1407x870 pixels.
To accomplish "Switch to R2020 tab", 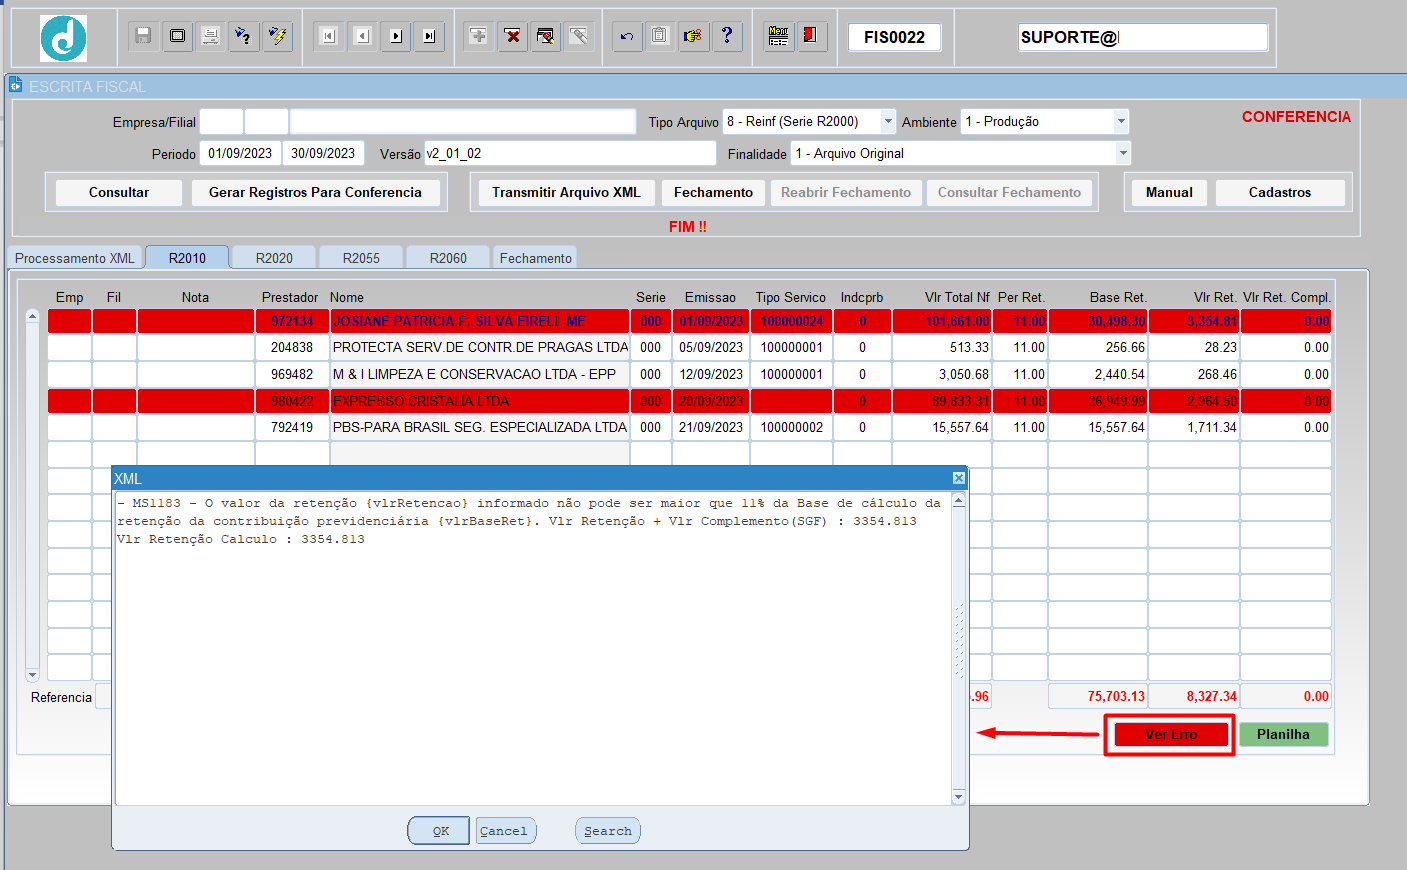I will click(x=274, y=258).
